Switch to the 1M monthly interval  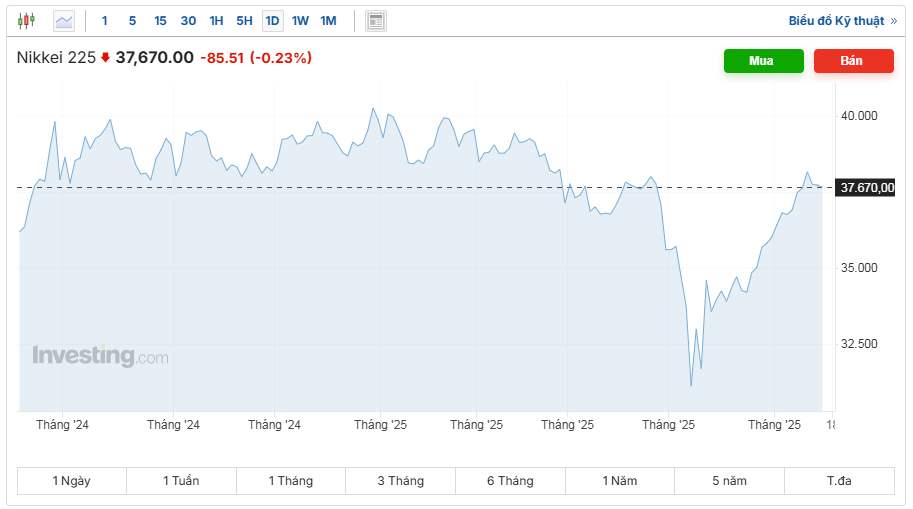(328, 20)
